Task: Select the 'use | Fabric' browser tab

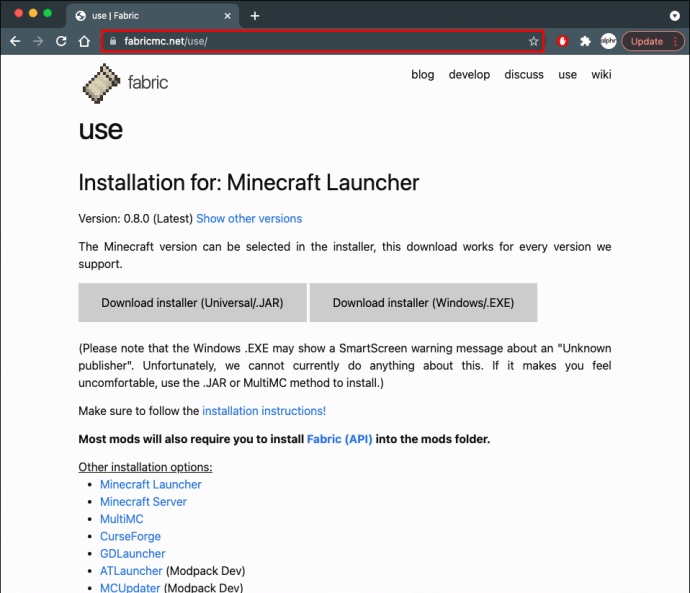Action: tap(153, 16)
